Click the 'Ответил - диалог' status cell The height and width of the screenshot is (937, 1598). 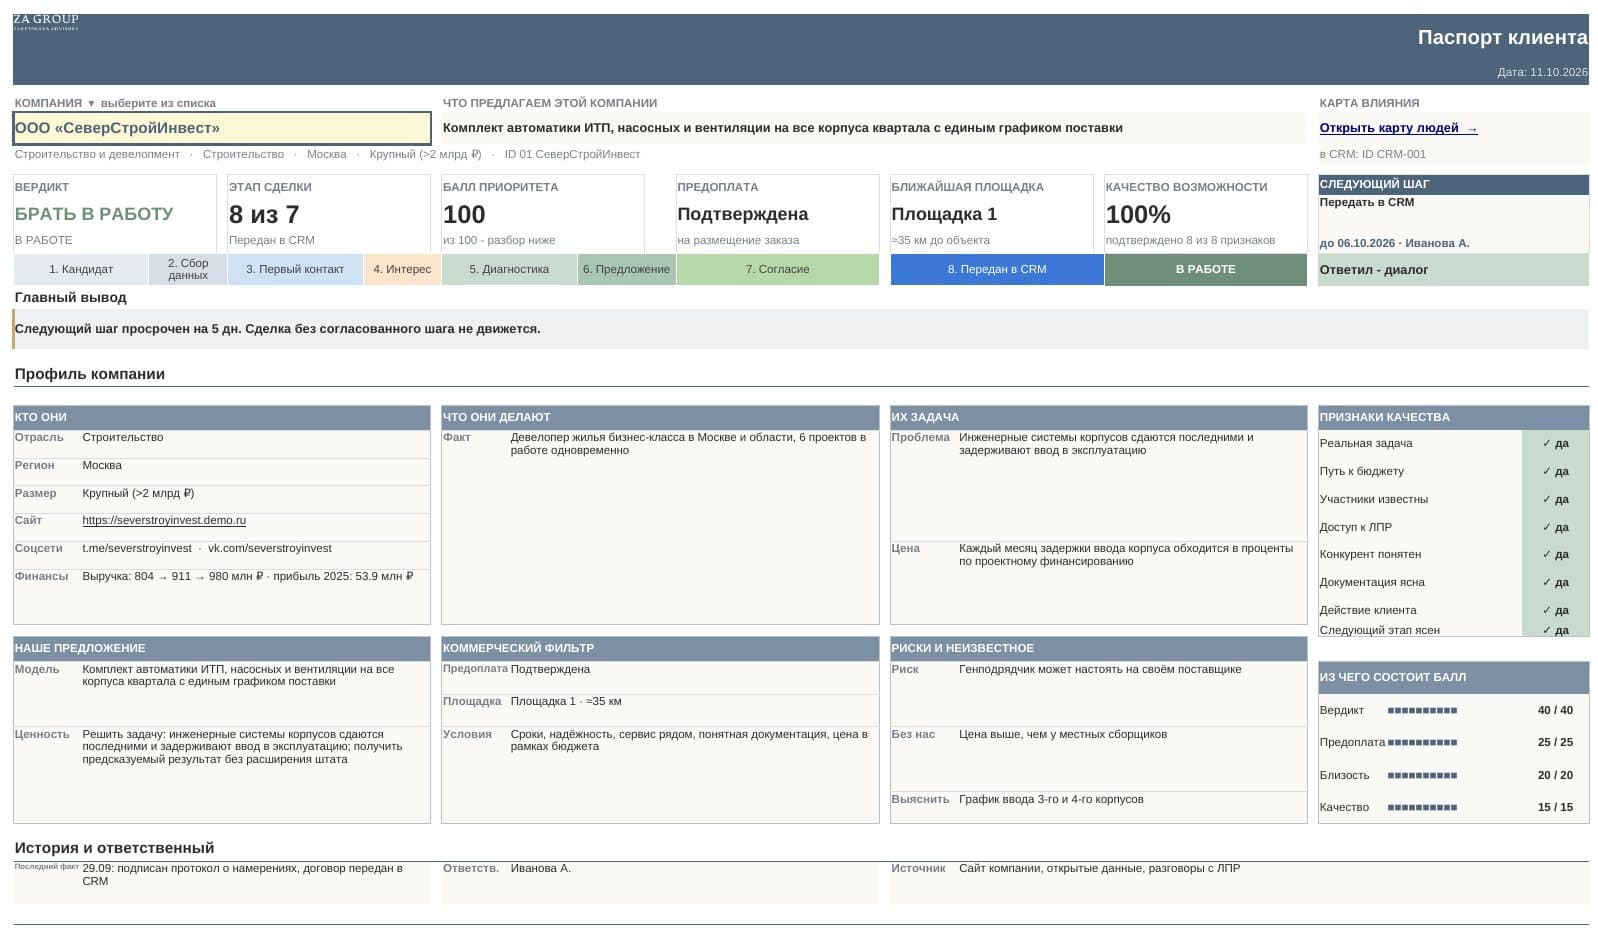point(1453,270)
